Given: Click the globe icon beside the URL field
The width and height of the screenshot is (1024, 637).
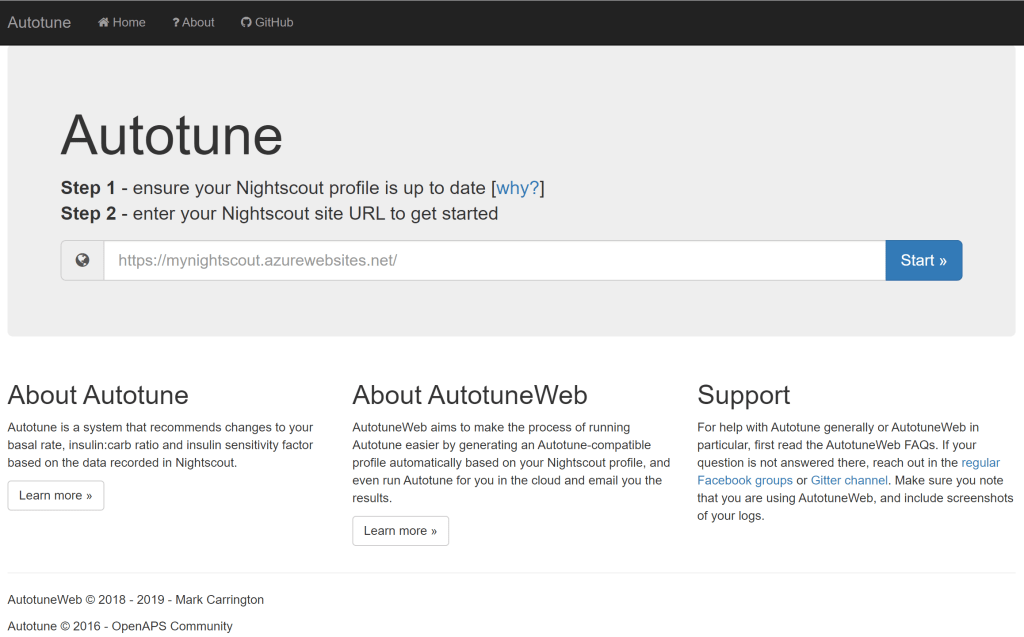Looking at the screenshot, I should tap(83, 260).
